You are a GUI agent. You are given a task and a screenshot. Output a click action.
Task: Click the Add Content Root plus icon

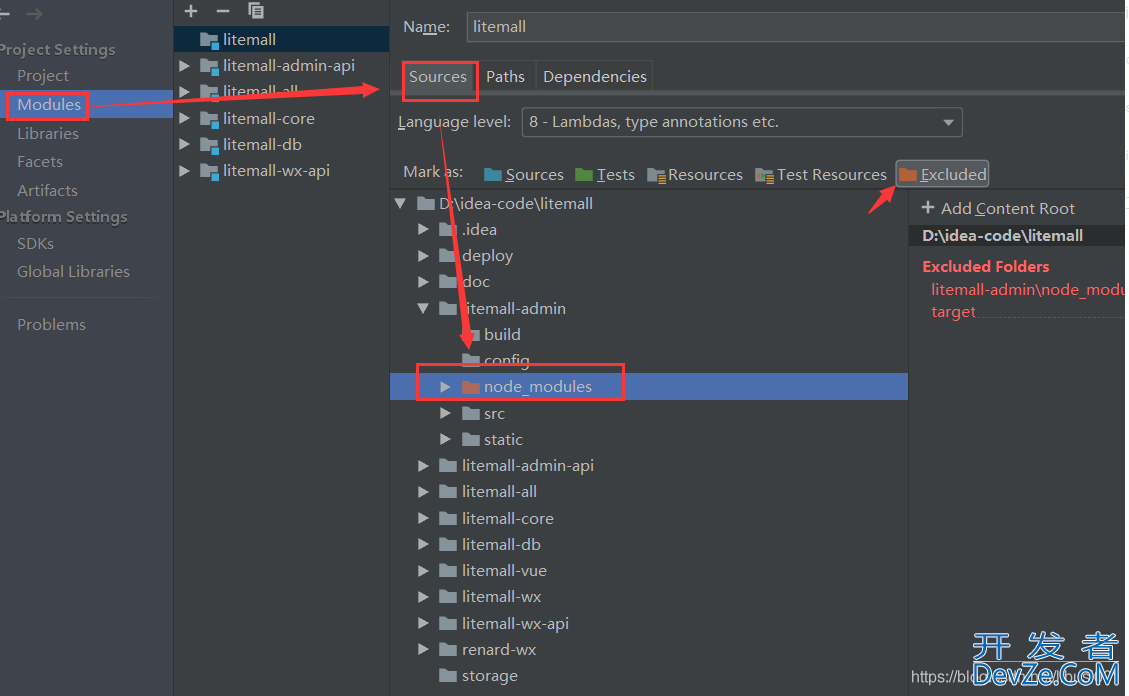pos(928,208)
